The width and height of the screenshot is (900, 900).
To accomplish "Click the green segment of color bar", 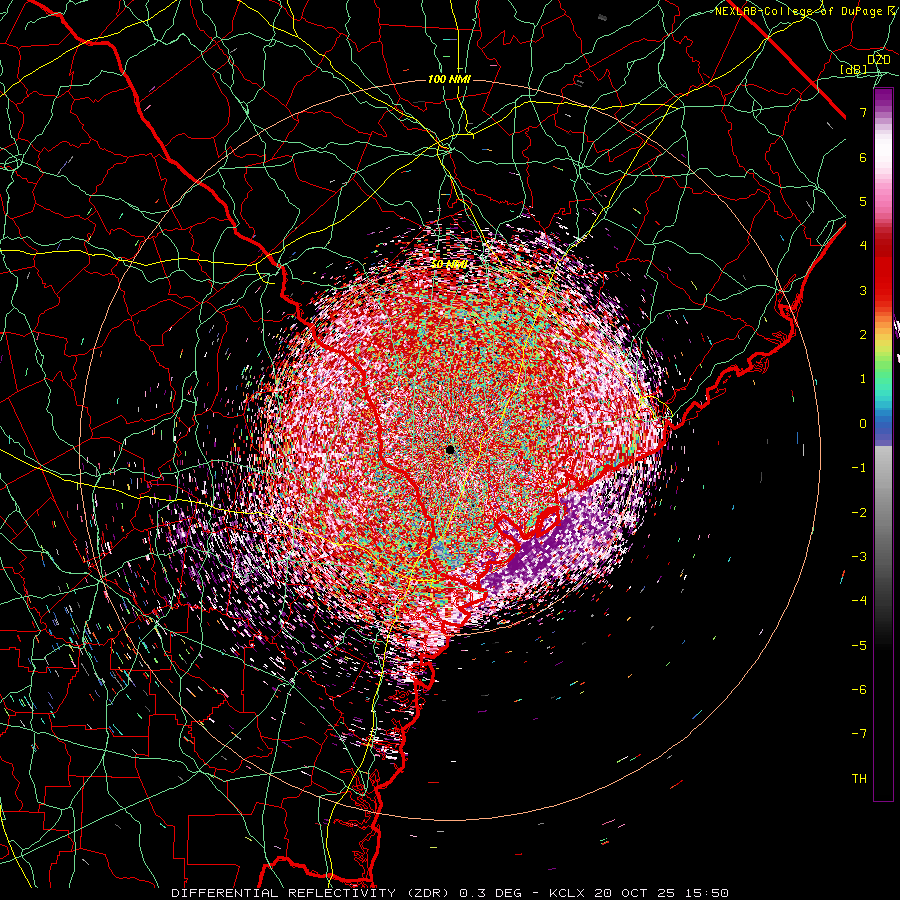I will [x=883, y=367].
